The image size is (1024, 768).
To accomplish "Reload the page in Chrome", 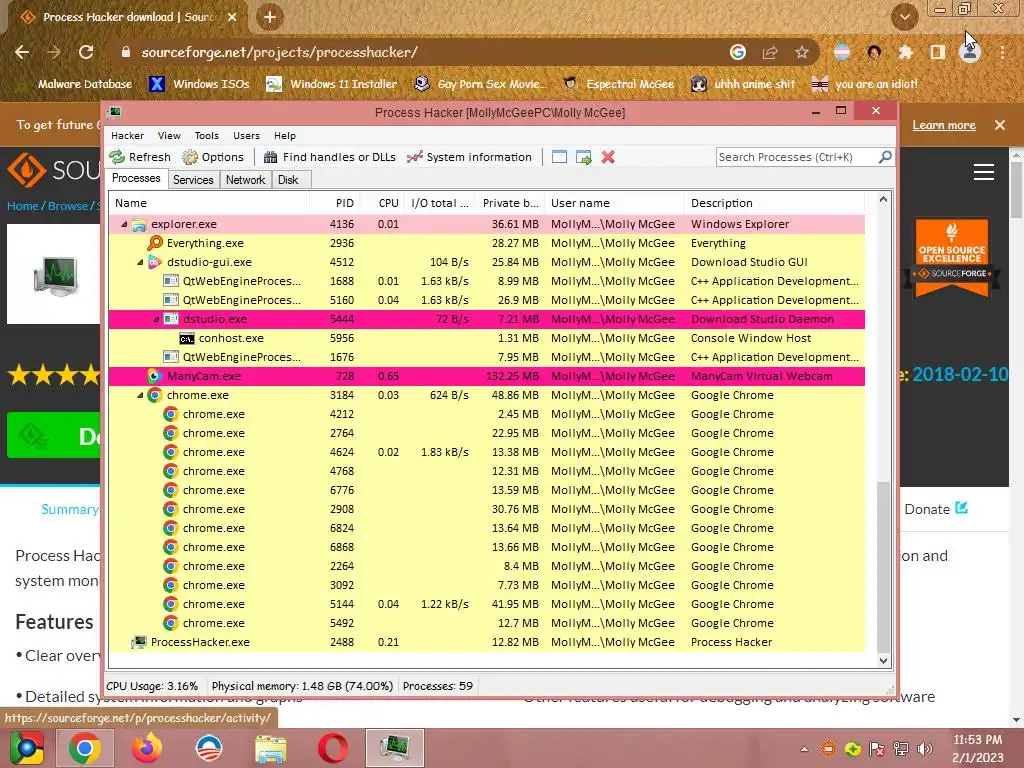I will point(86,52).
